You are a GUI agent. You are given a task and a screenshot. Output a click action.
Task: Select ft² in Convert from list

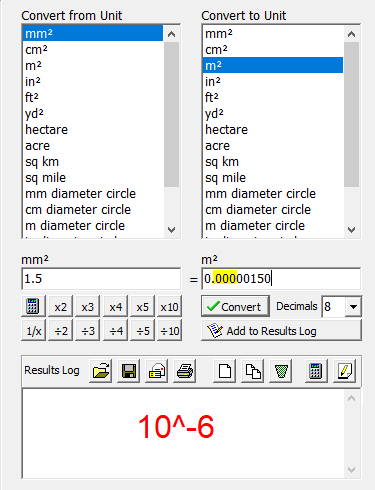tap(93, 97)
